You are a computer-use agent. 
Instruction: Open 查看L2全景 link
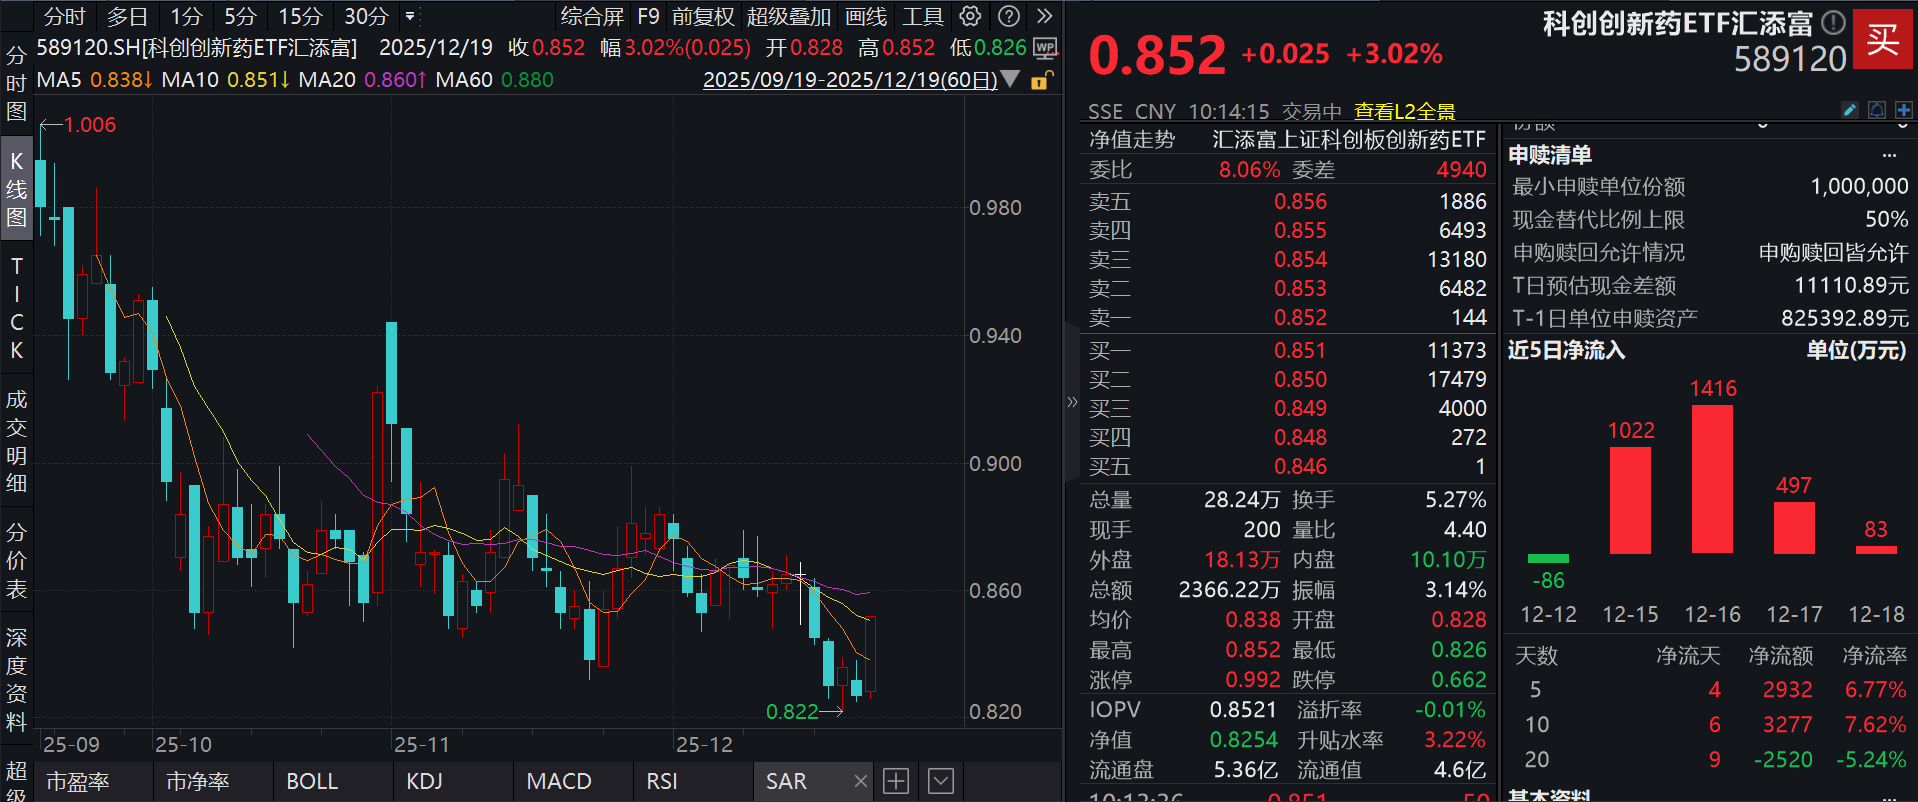(1404, 111)
